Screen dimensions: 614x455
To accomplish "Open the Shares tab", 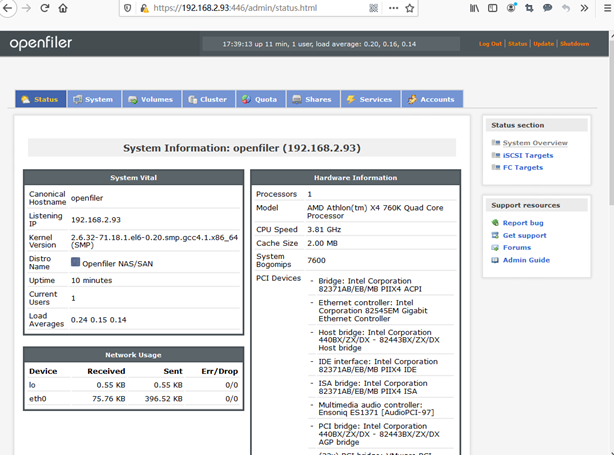I will [x=313, y=99].
